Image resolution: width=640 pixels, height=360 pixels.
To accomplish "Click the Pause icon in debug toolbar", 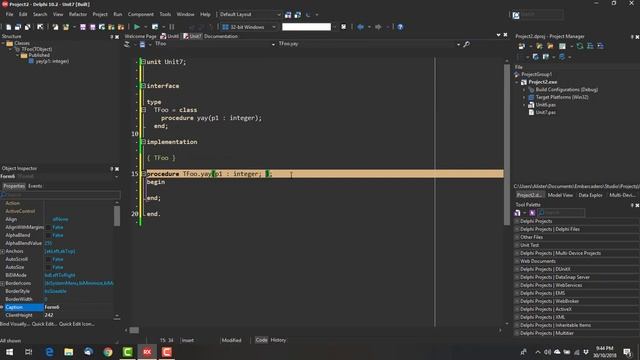I will [x=172, y=27].
